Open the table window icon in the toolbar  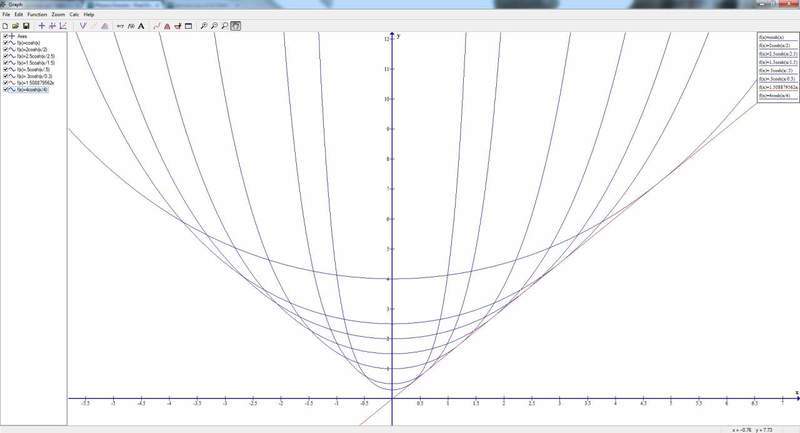[x=187, y=26]
